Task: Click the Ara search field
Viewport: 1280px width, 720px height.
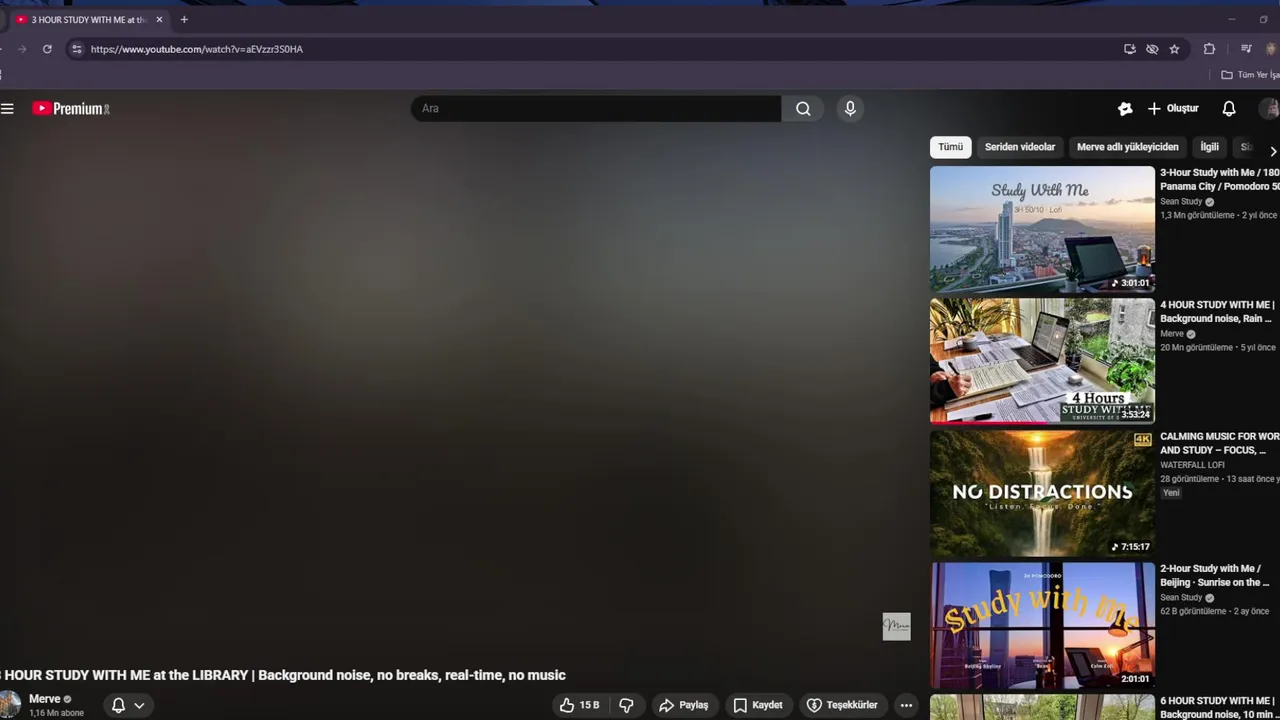Action: [x=596, y=109]
